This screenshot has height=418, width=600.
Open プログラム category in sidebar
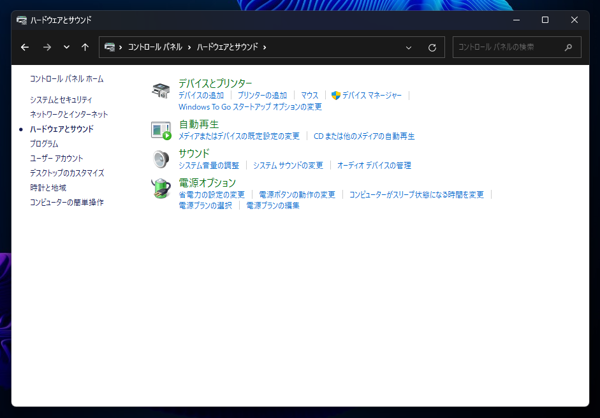coord(44,144)
